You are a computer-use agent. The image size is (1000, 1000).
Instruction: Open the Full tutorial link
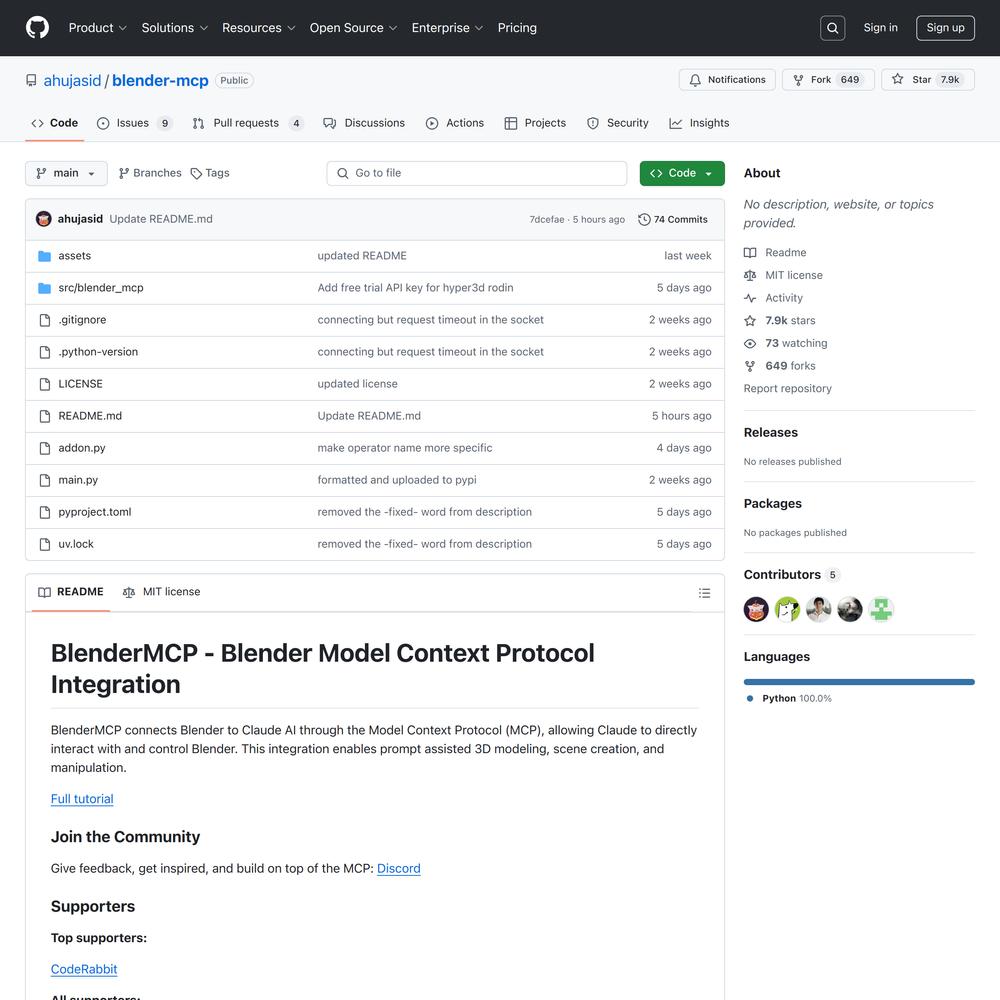coord(82,799)
